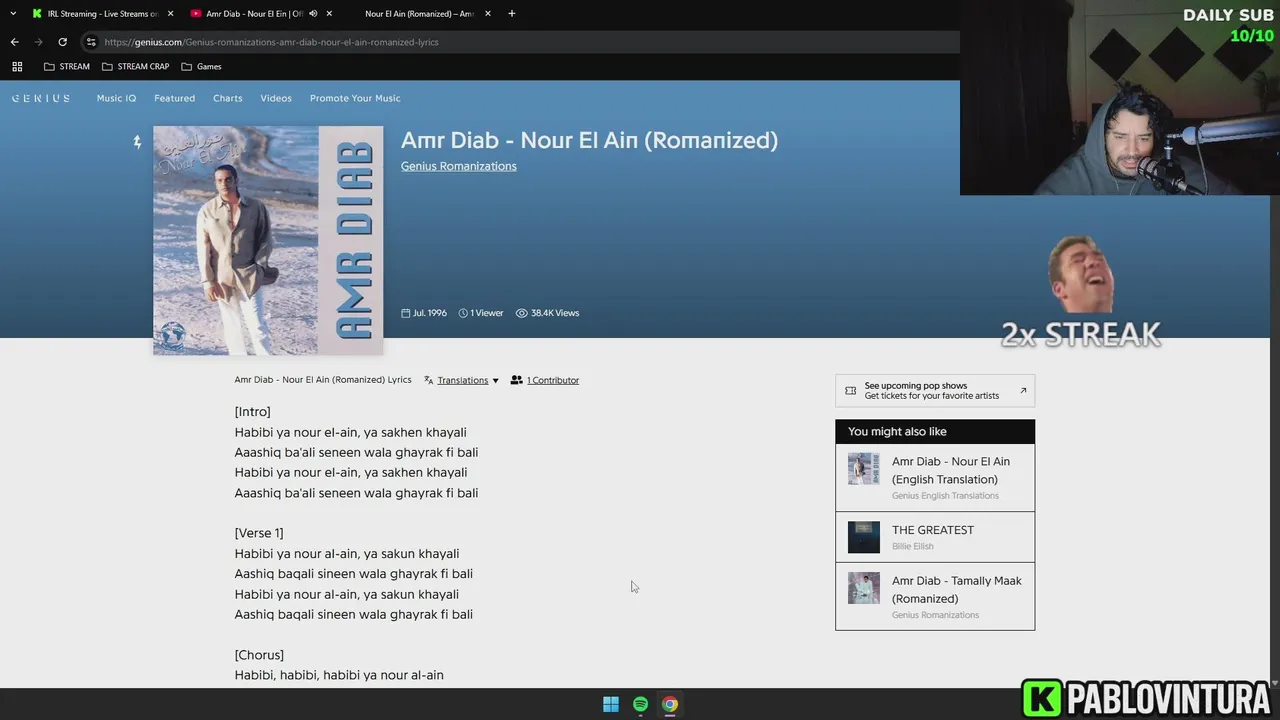Click the song title heading
The image size is (1280, 720).
click(x=589, y=140)
